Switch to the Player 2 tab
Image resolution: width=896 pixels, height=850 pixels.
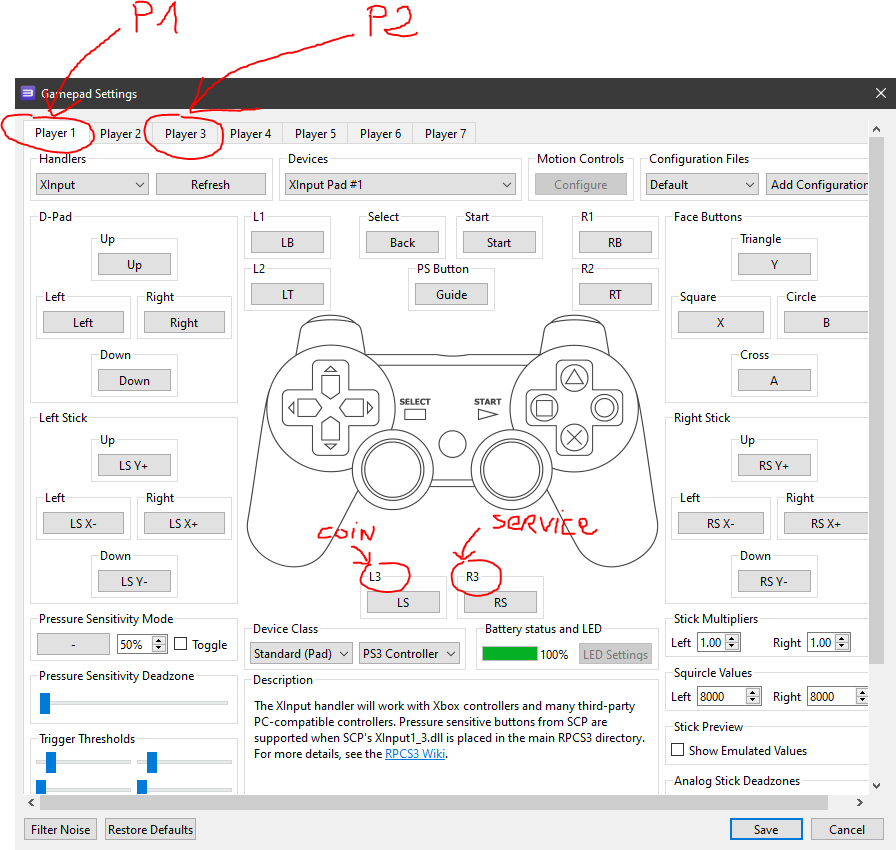tap(120, 133)
